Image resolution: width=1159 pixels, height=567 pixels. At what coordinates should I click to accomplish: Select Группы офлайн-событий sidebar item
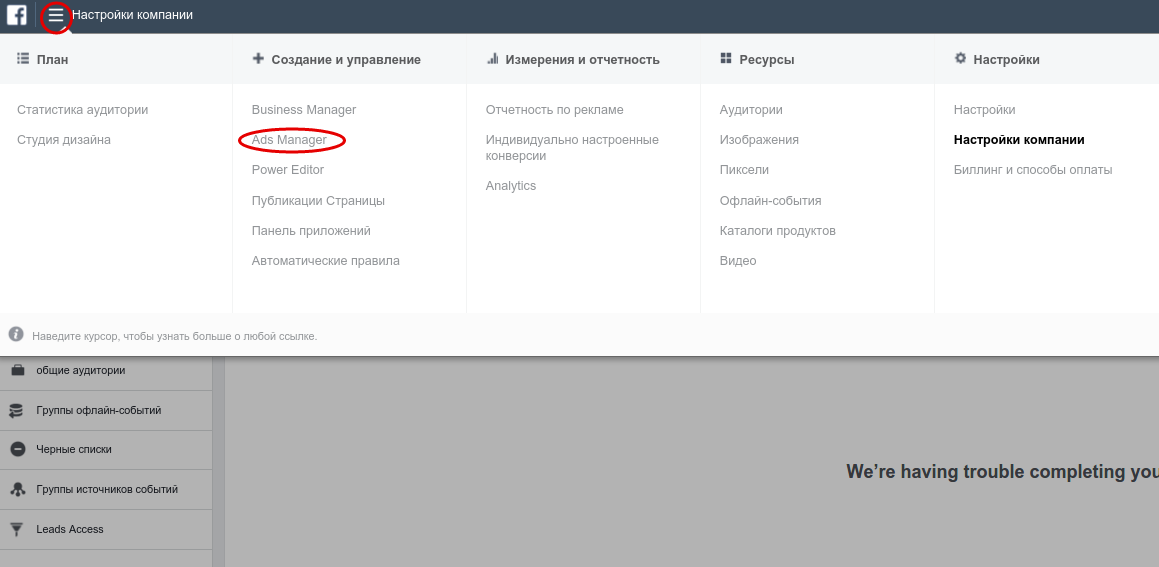pos(106,410)
